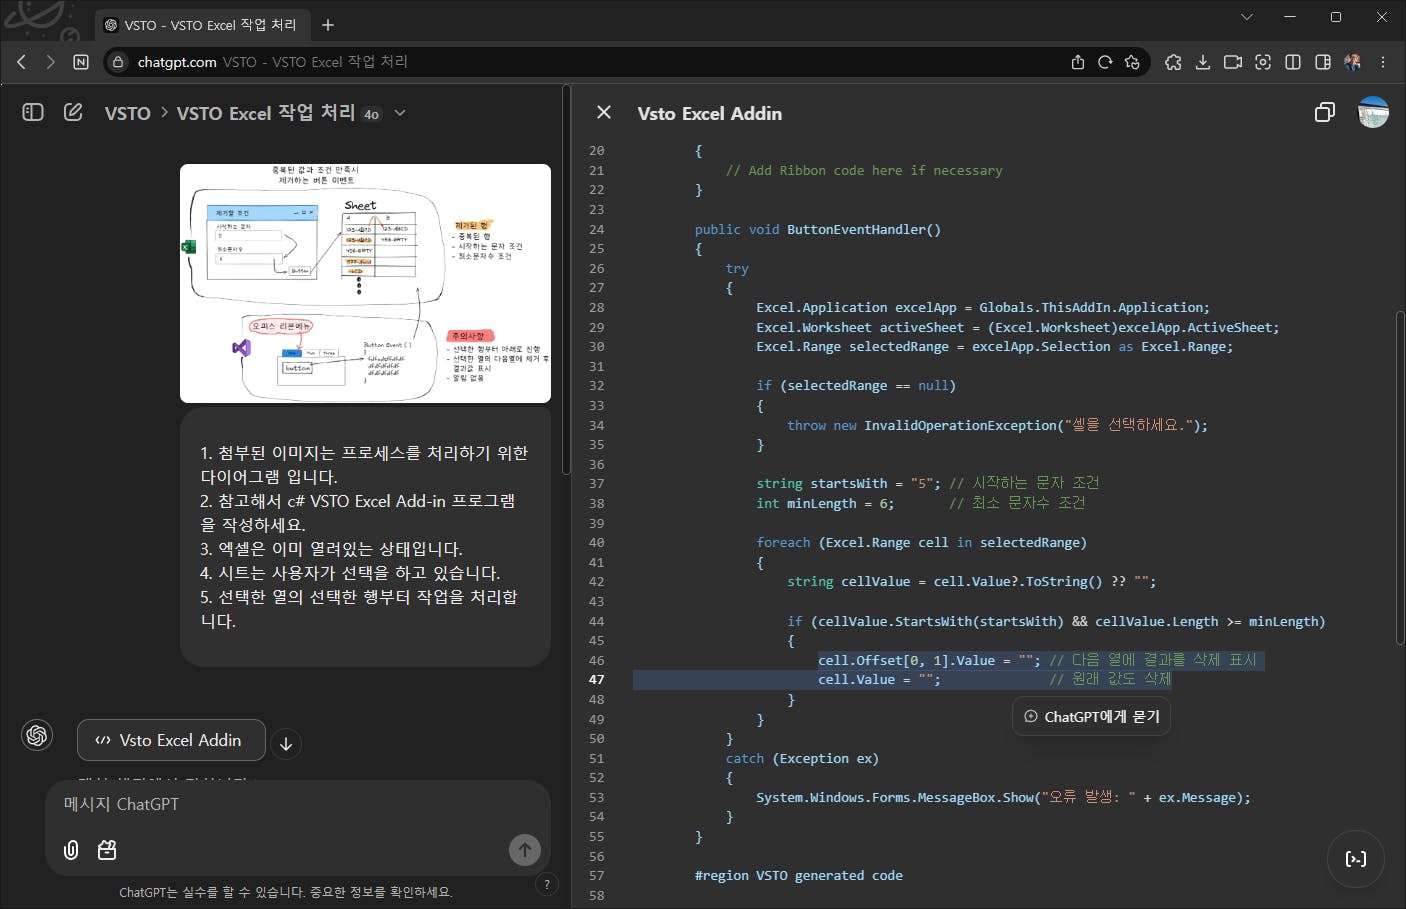Open the floating code tools button
This screenshot has width=1406, height=909.
click(1356, 859)
